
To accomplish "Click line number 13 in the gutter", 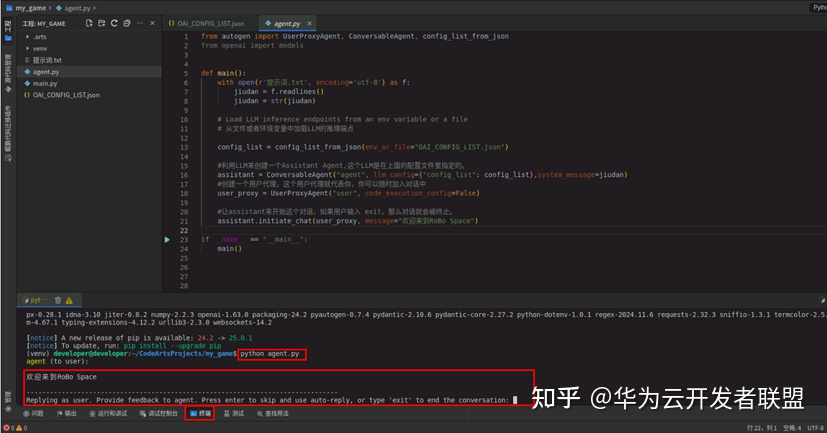I will tap(184, 147).
